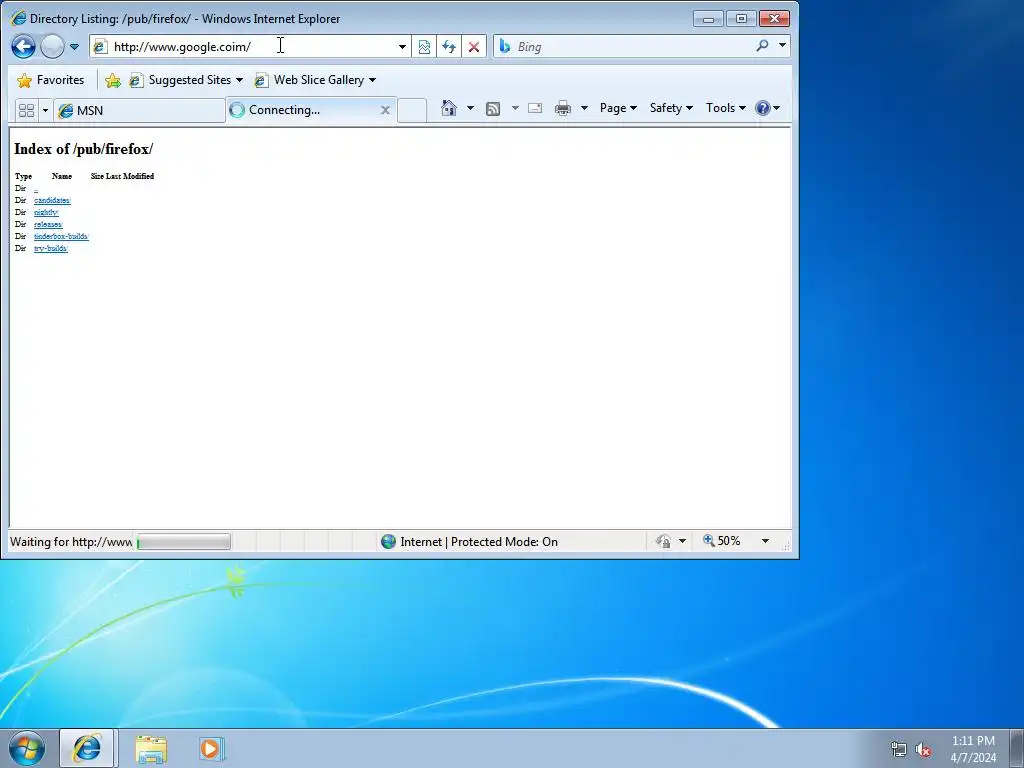The image size is (1024, 768).
Task: Click the 'Last Modified' column header text
Action: [x=130, y=176]
